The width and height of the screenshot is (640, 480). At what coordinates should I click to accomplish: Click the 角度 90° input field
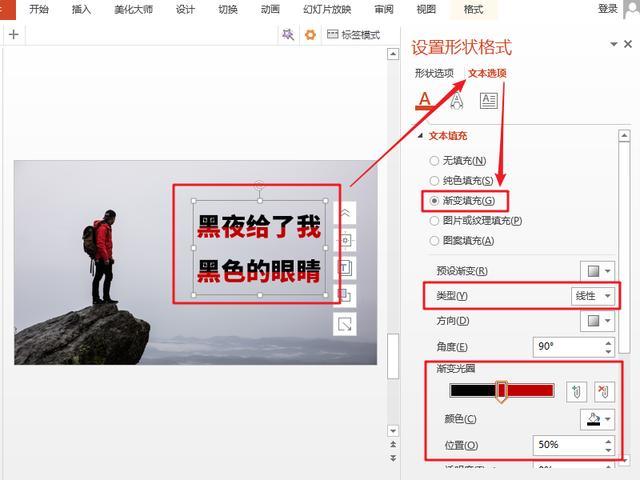tap(567, 347)
